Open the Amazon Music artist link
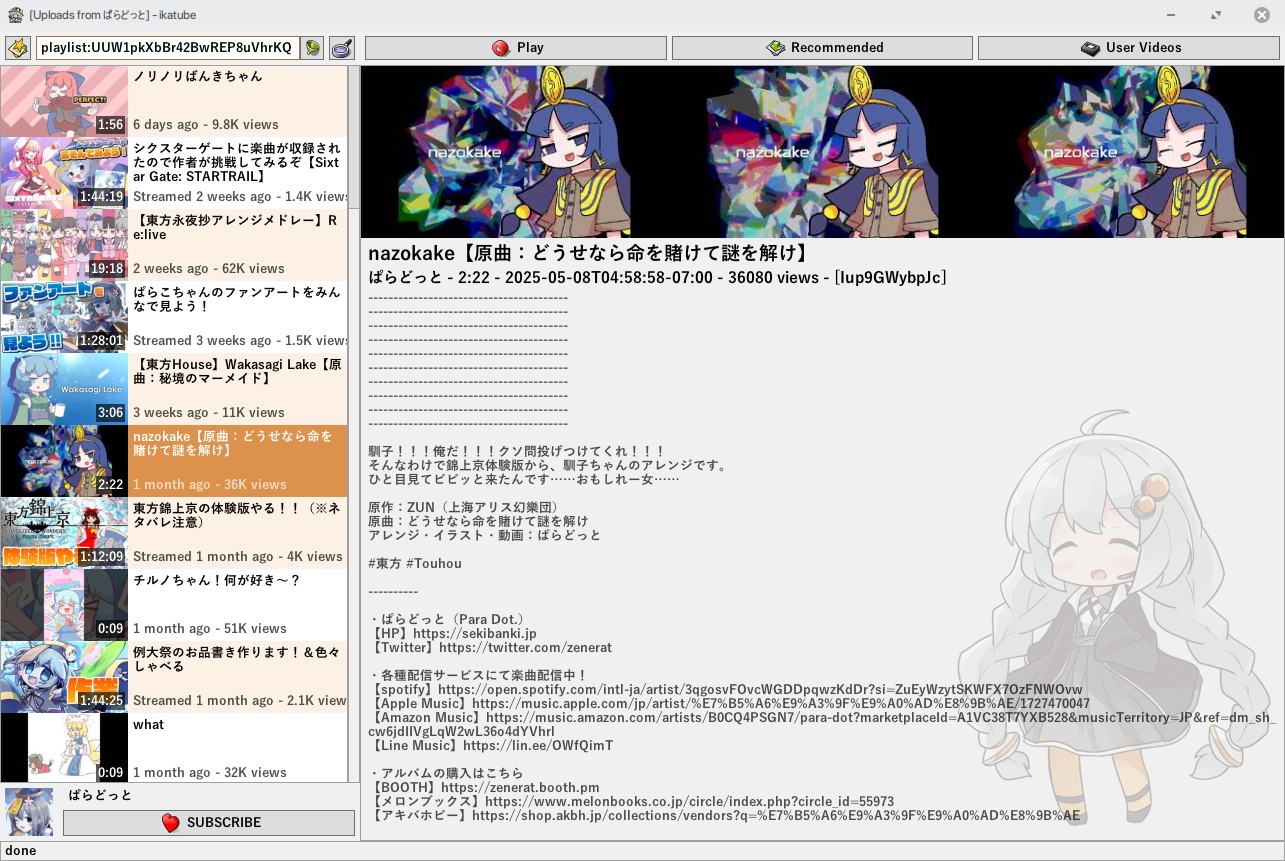This screenshot has width=1285, height=861. pyautogui.click(x=822, y=725)
